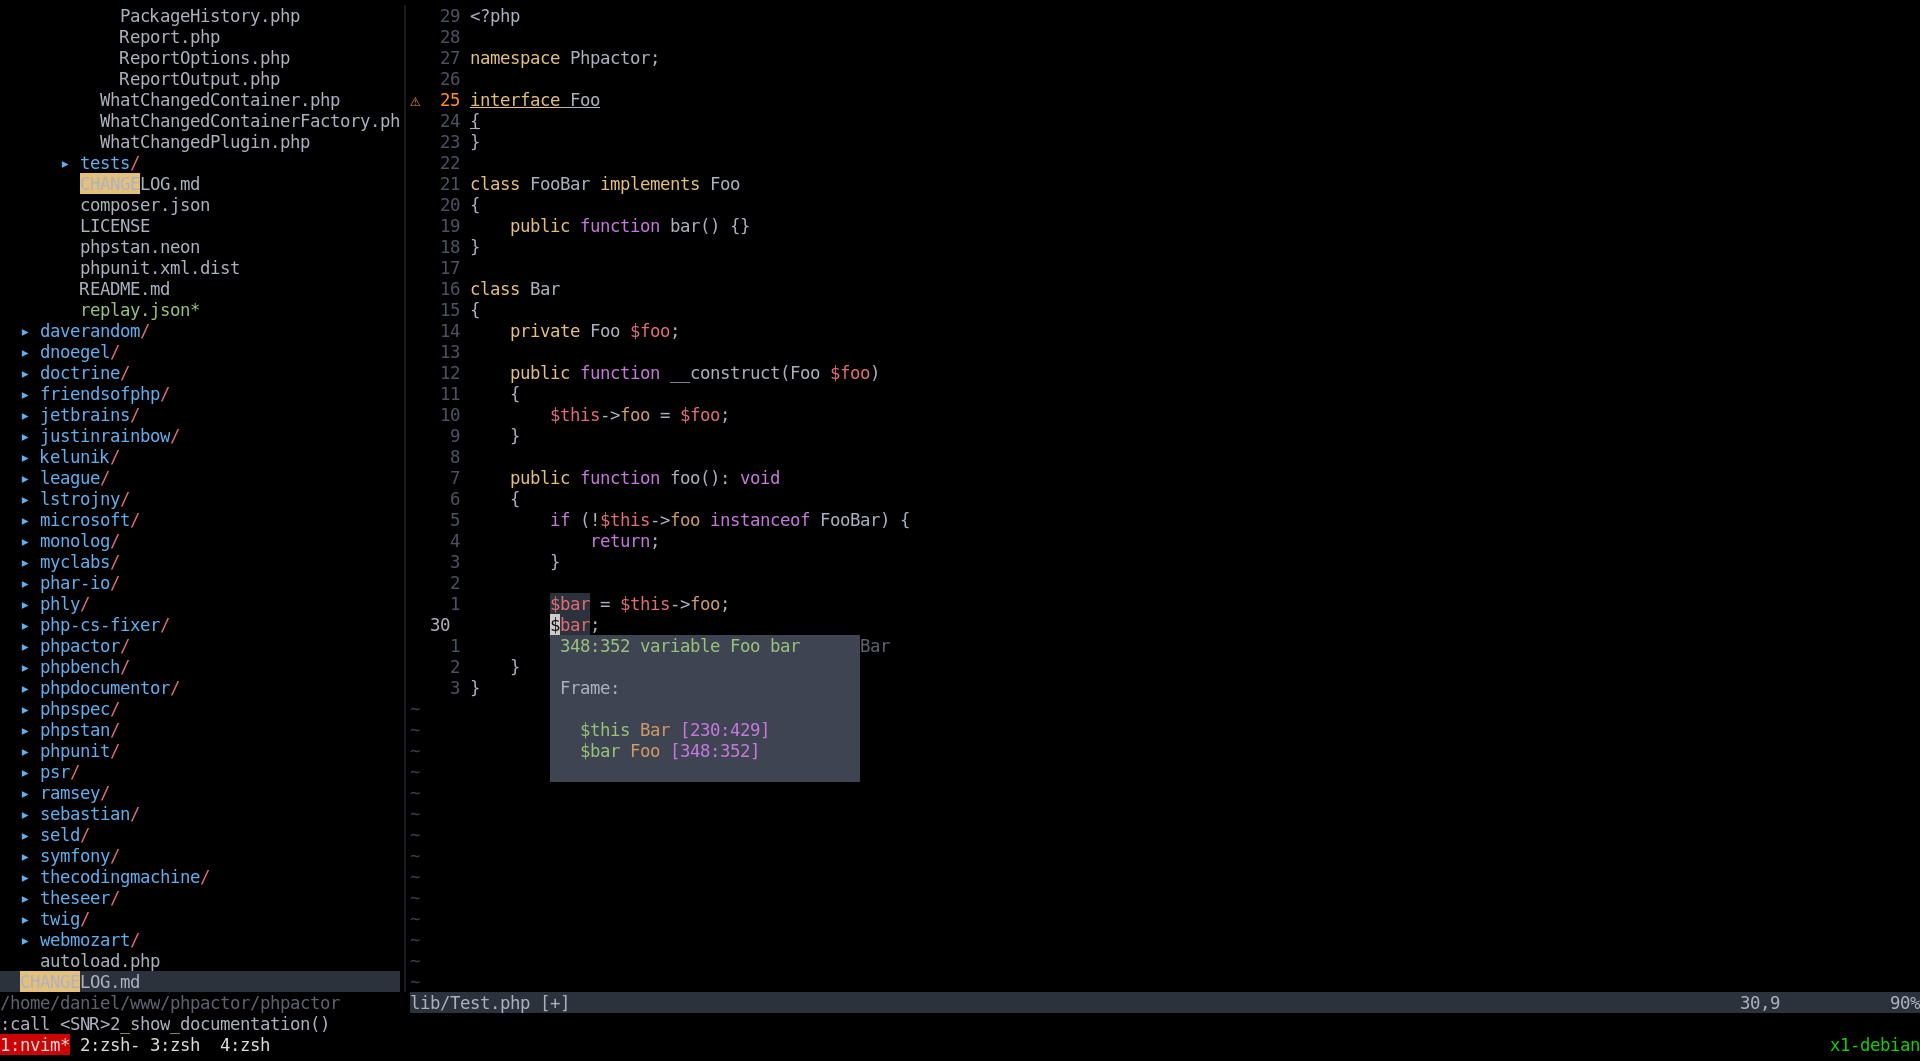
Task: Open the phpunit/ folder
Action: [80, 751]
